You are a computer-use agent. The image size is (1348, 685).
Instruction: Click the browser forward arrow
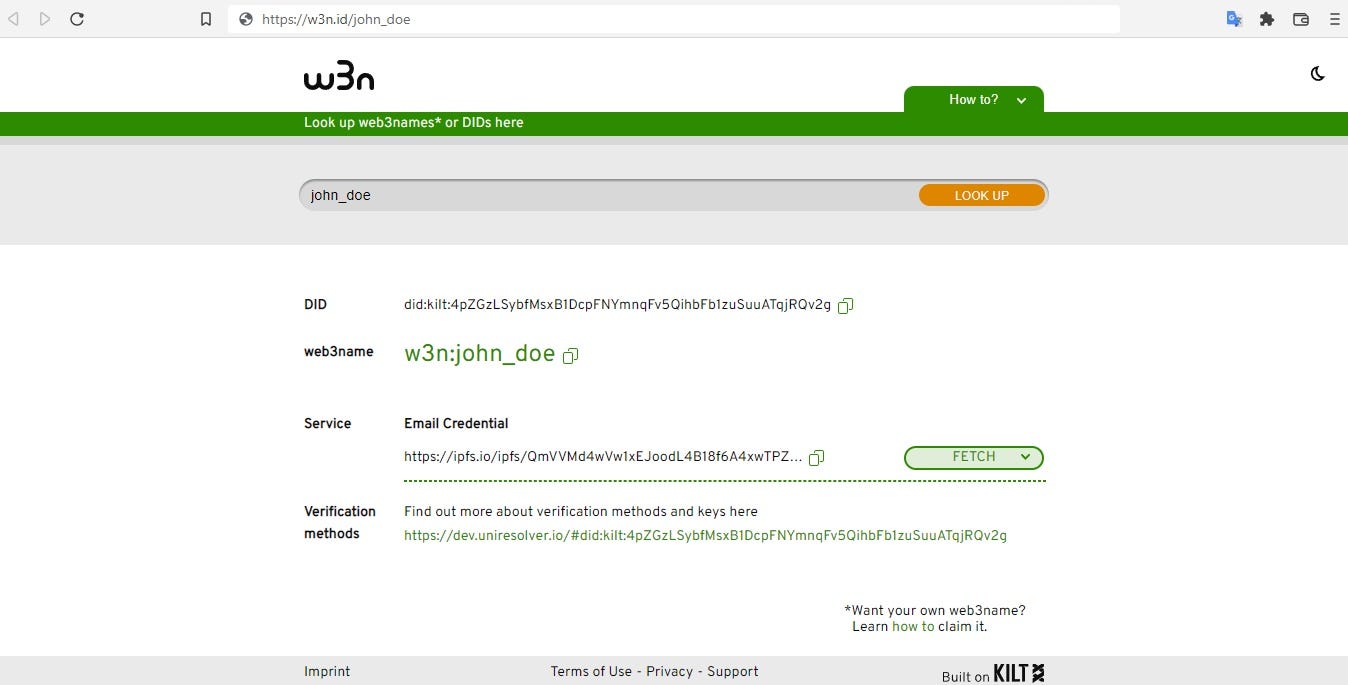click(x=45, y=19)
